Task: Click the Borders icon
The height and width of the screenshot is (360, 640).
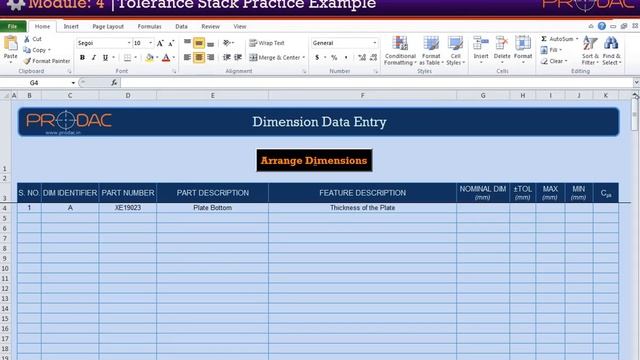Action: (127, 58)
